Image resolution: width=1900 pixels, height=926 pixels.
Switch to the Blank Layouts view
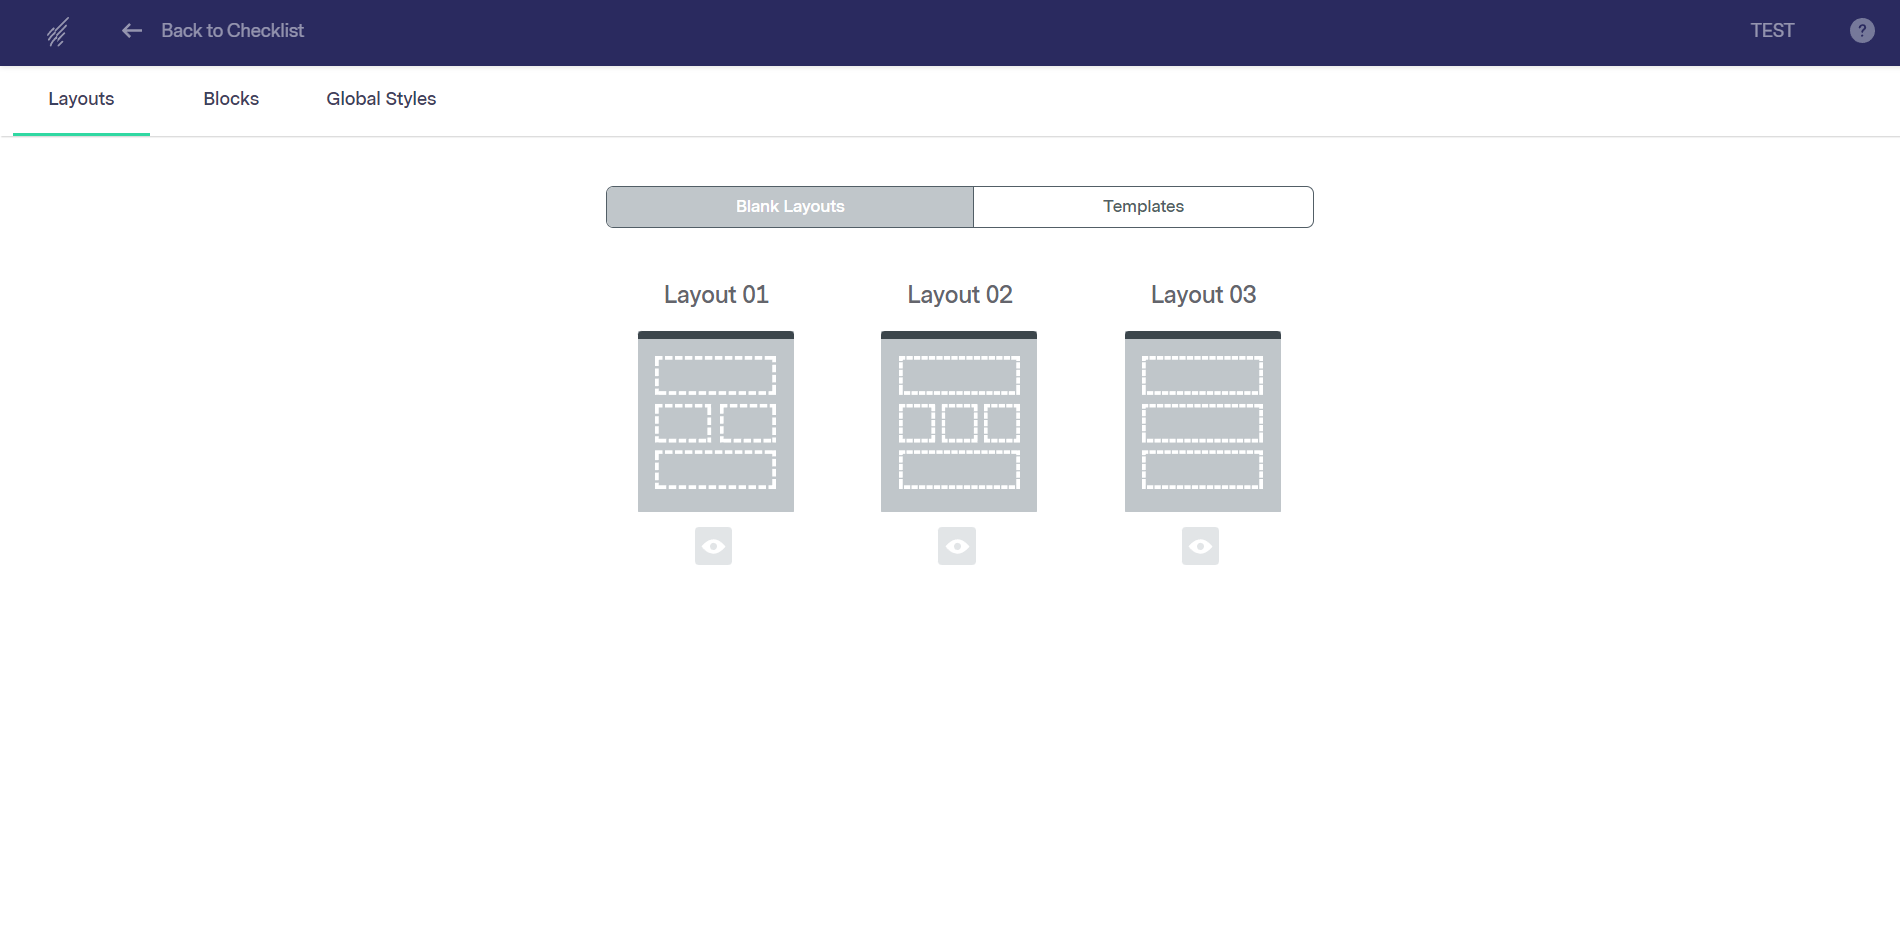pyautogui.click(x=790, y=207)
